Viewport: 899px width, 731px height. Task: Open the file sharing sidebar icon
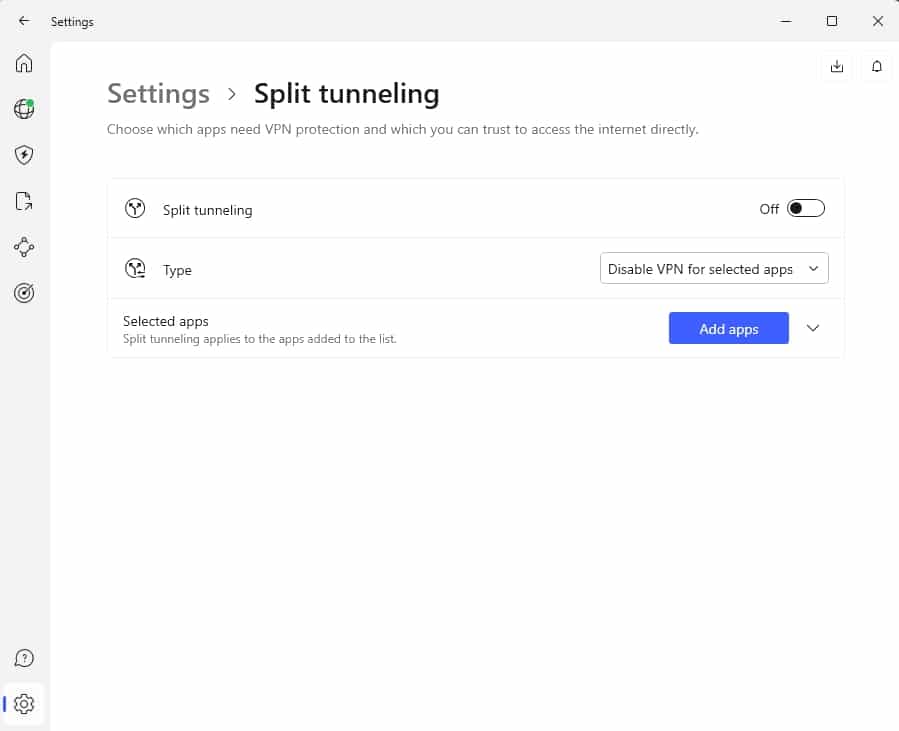click(24, 201)
